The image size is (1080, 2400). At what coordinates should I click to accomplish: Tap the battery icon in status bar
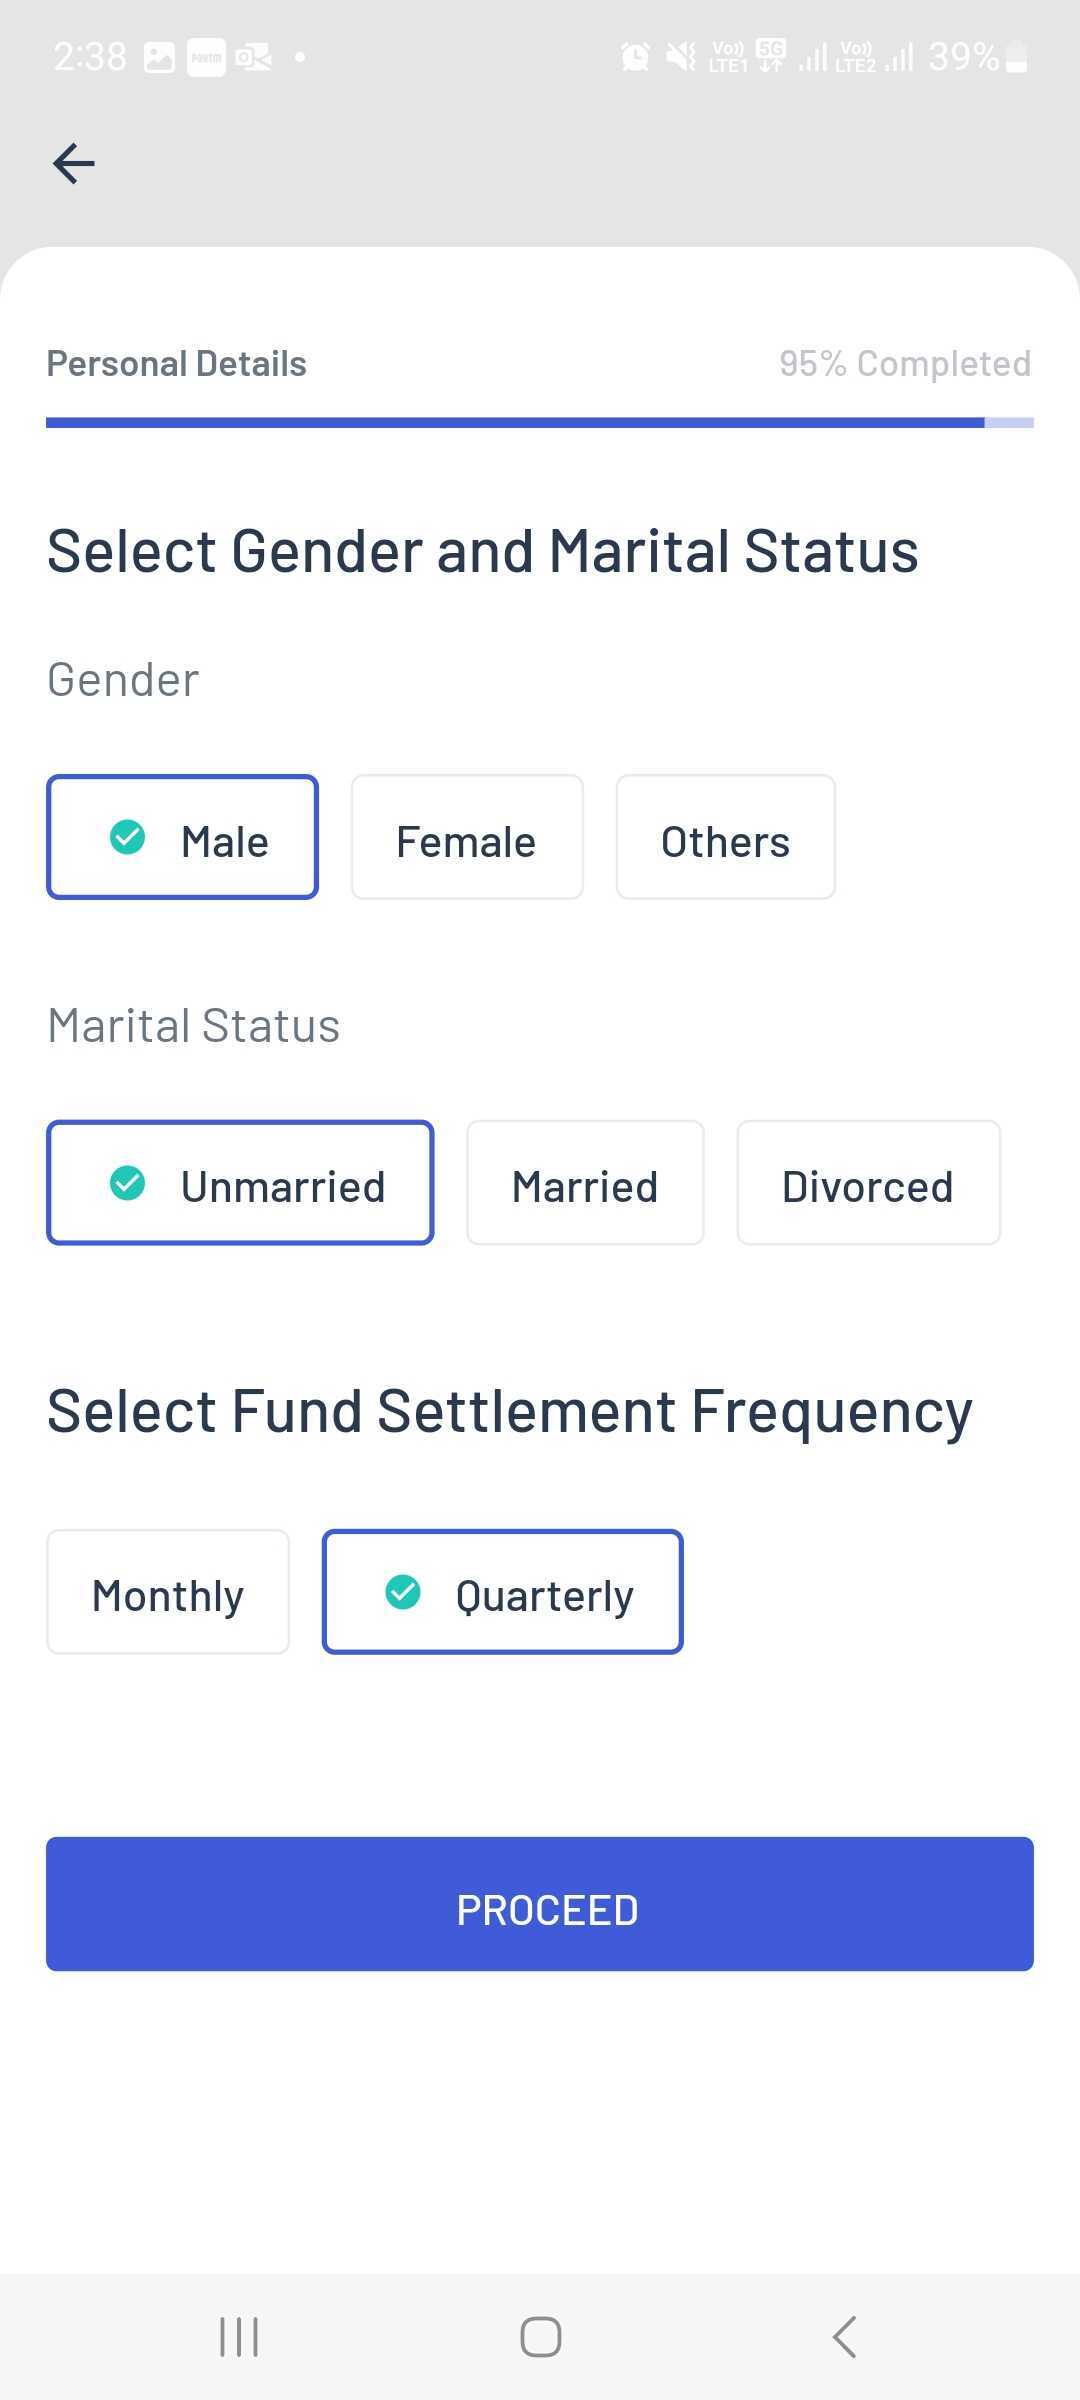click(1017, 57)
